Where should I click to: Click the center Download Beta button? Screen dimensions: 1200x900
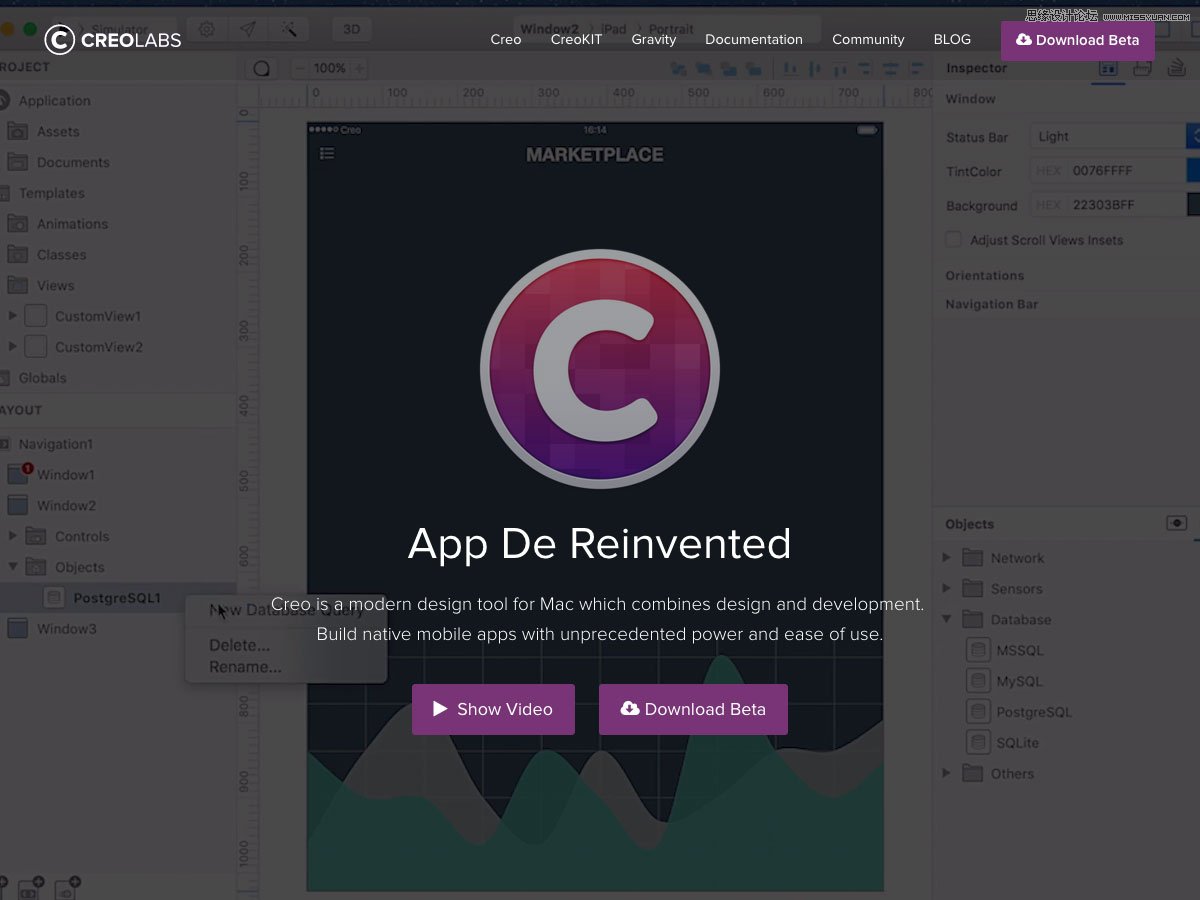[x=693, y=709]
